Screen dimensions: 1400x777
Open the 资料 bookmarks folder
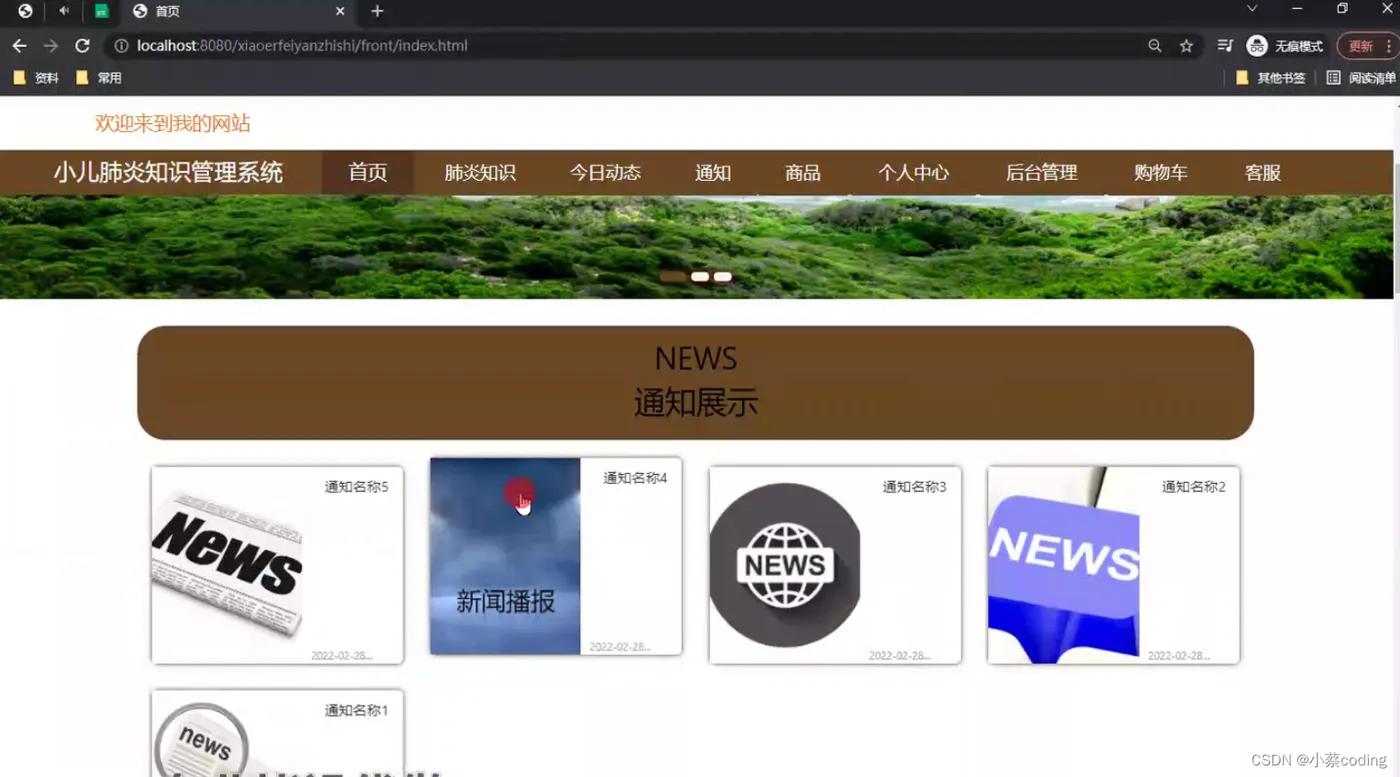[x=36, y=78]
